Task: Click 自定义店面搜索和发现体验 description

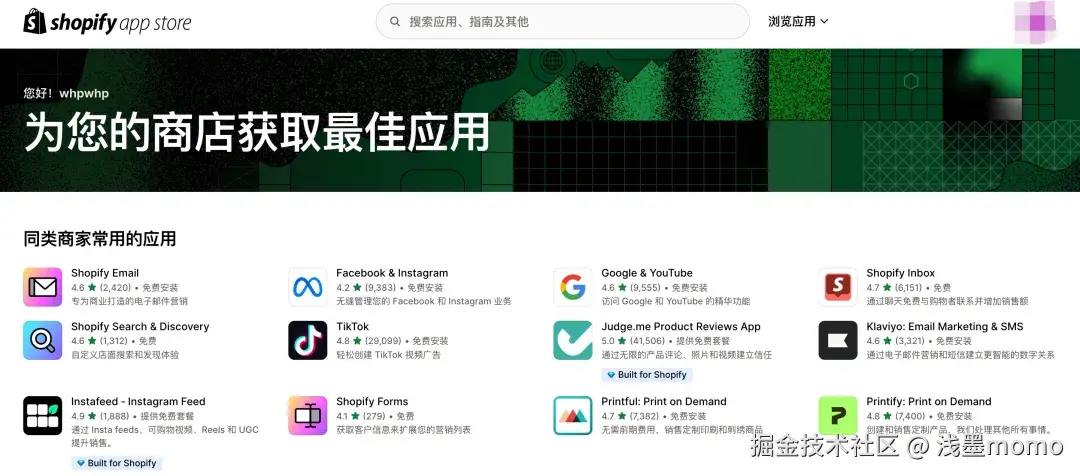Action: (x=125, y=355)
